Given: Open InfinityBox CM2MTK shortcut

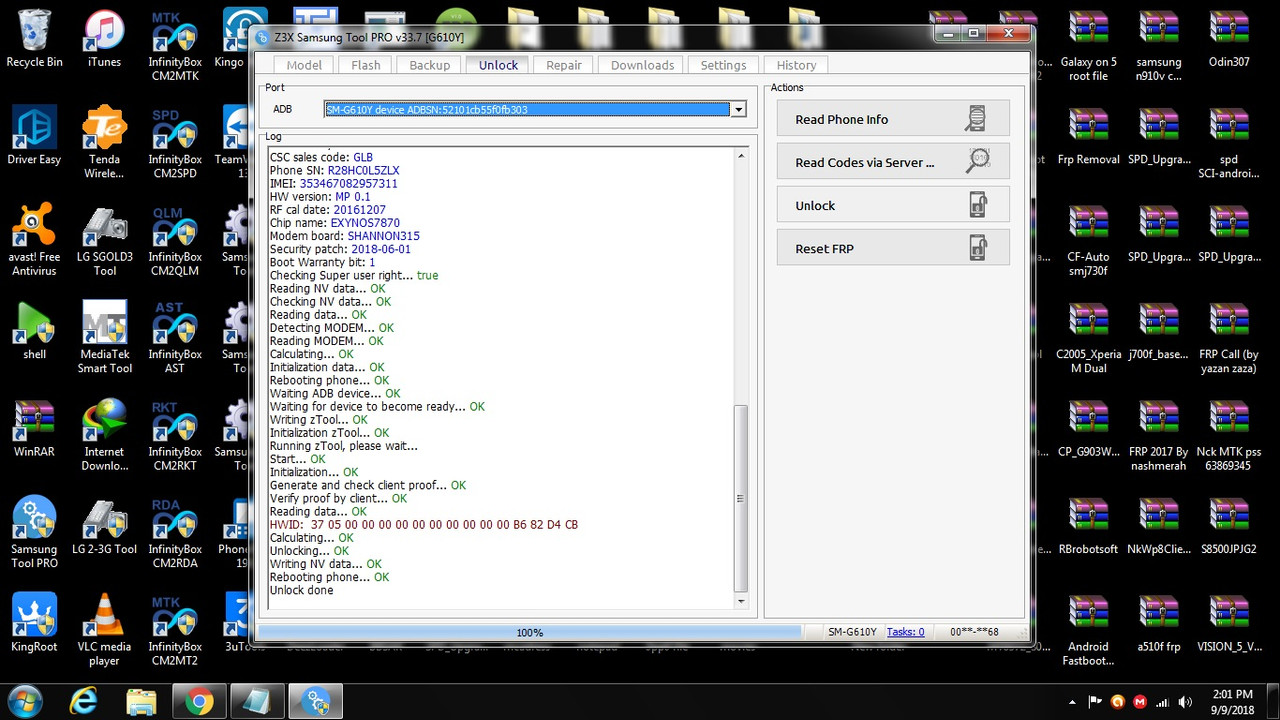Looking at the screenshot, I should [175, 46].
